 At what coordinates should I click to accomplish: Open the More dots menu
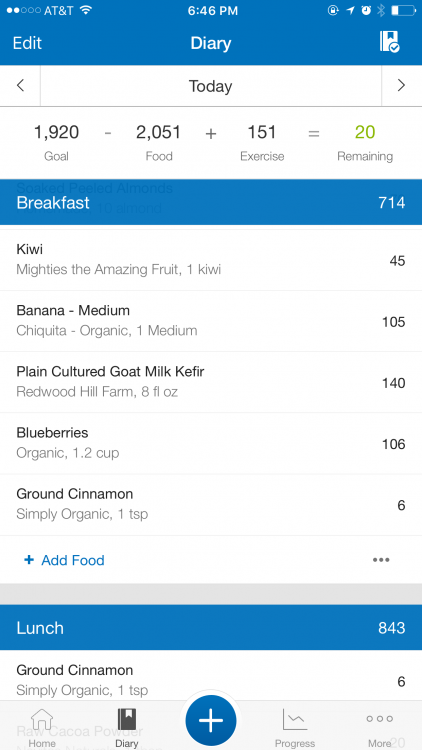click(379, 718)
